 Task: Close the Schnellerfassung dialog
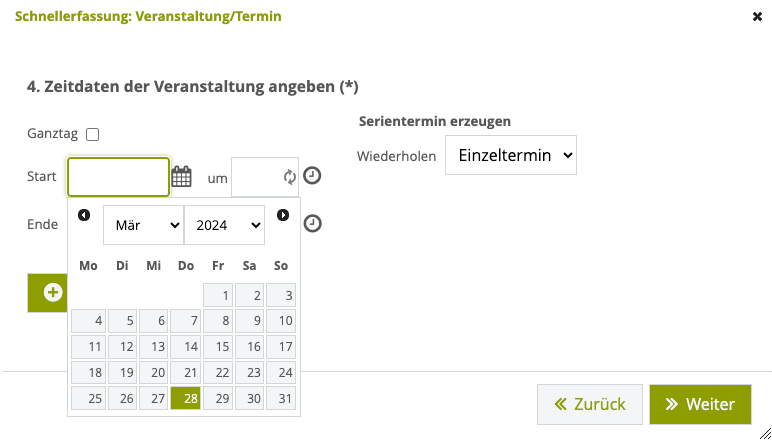(x=757, y=17)
